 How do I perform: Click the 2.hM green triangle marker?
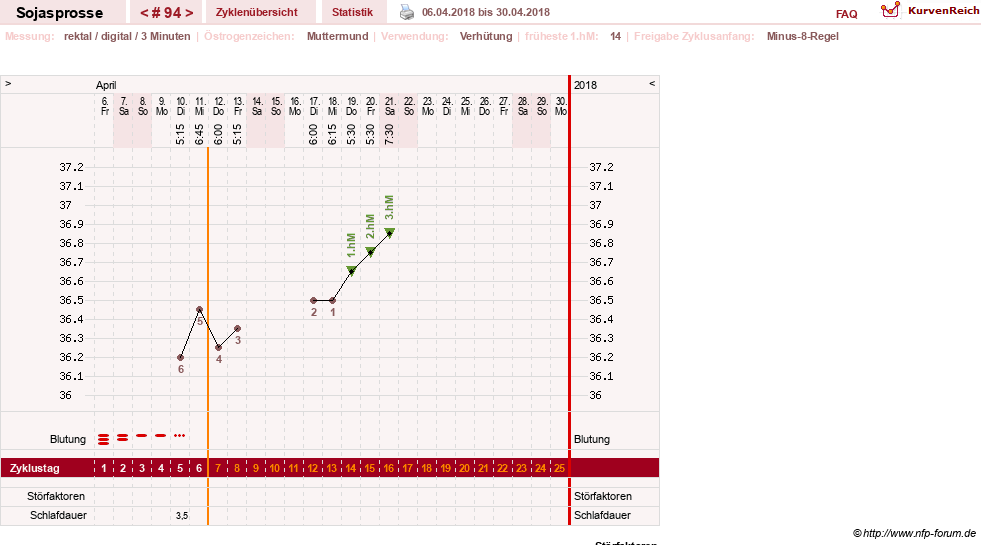coord(370,252)
